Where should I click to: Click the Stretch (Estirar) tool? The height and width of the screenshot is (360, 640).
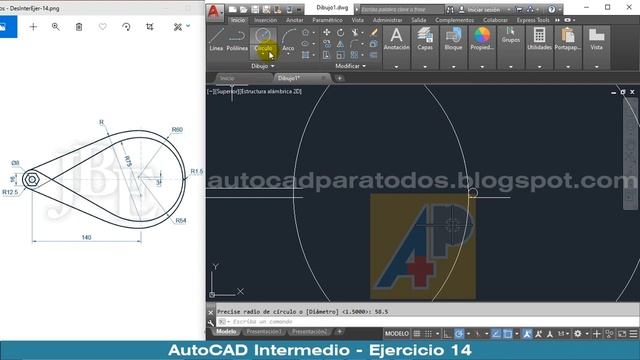tap(327, 55)
